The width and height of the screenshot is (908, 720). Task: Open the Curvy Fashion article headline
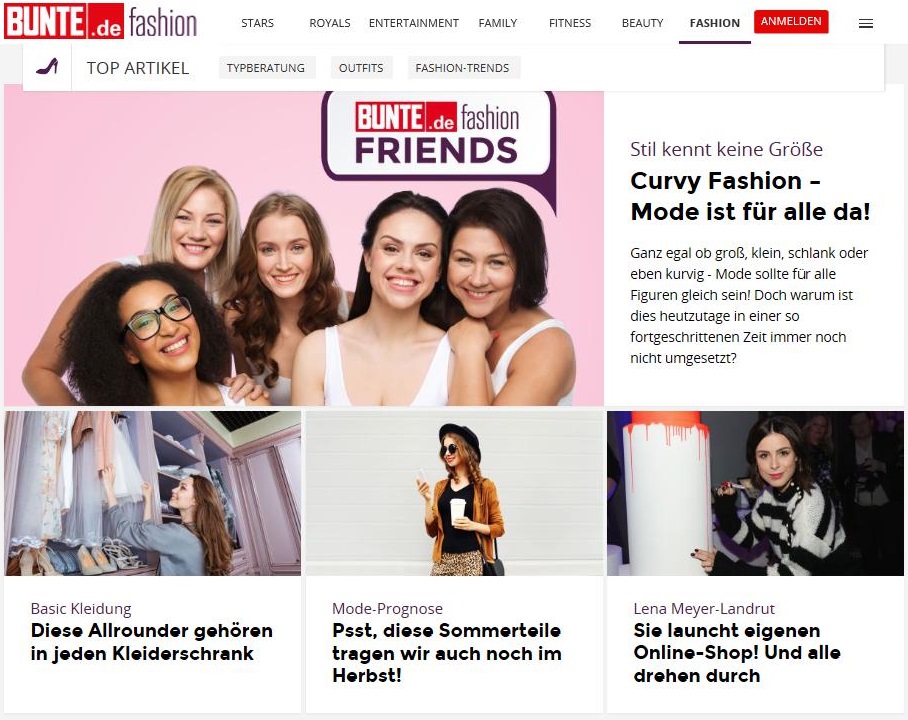(750, 196)
